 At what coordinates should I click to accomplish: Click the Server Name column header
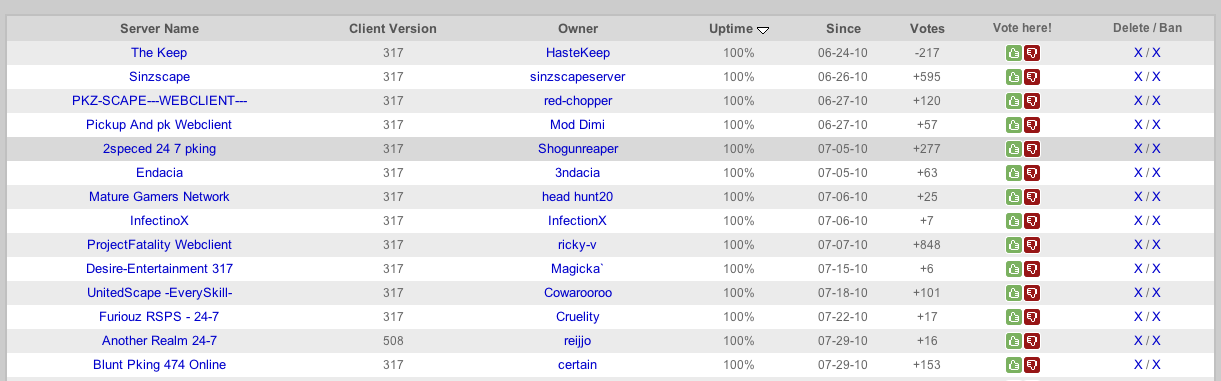(x=159, y=29)
